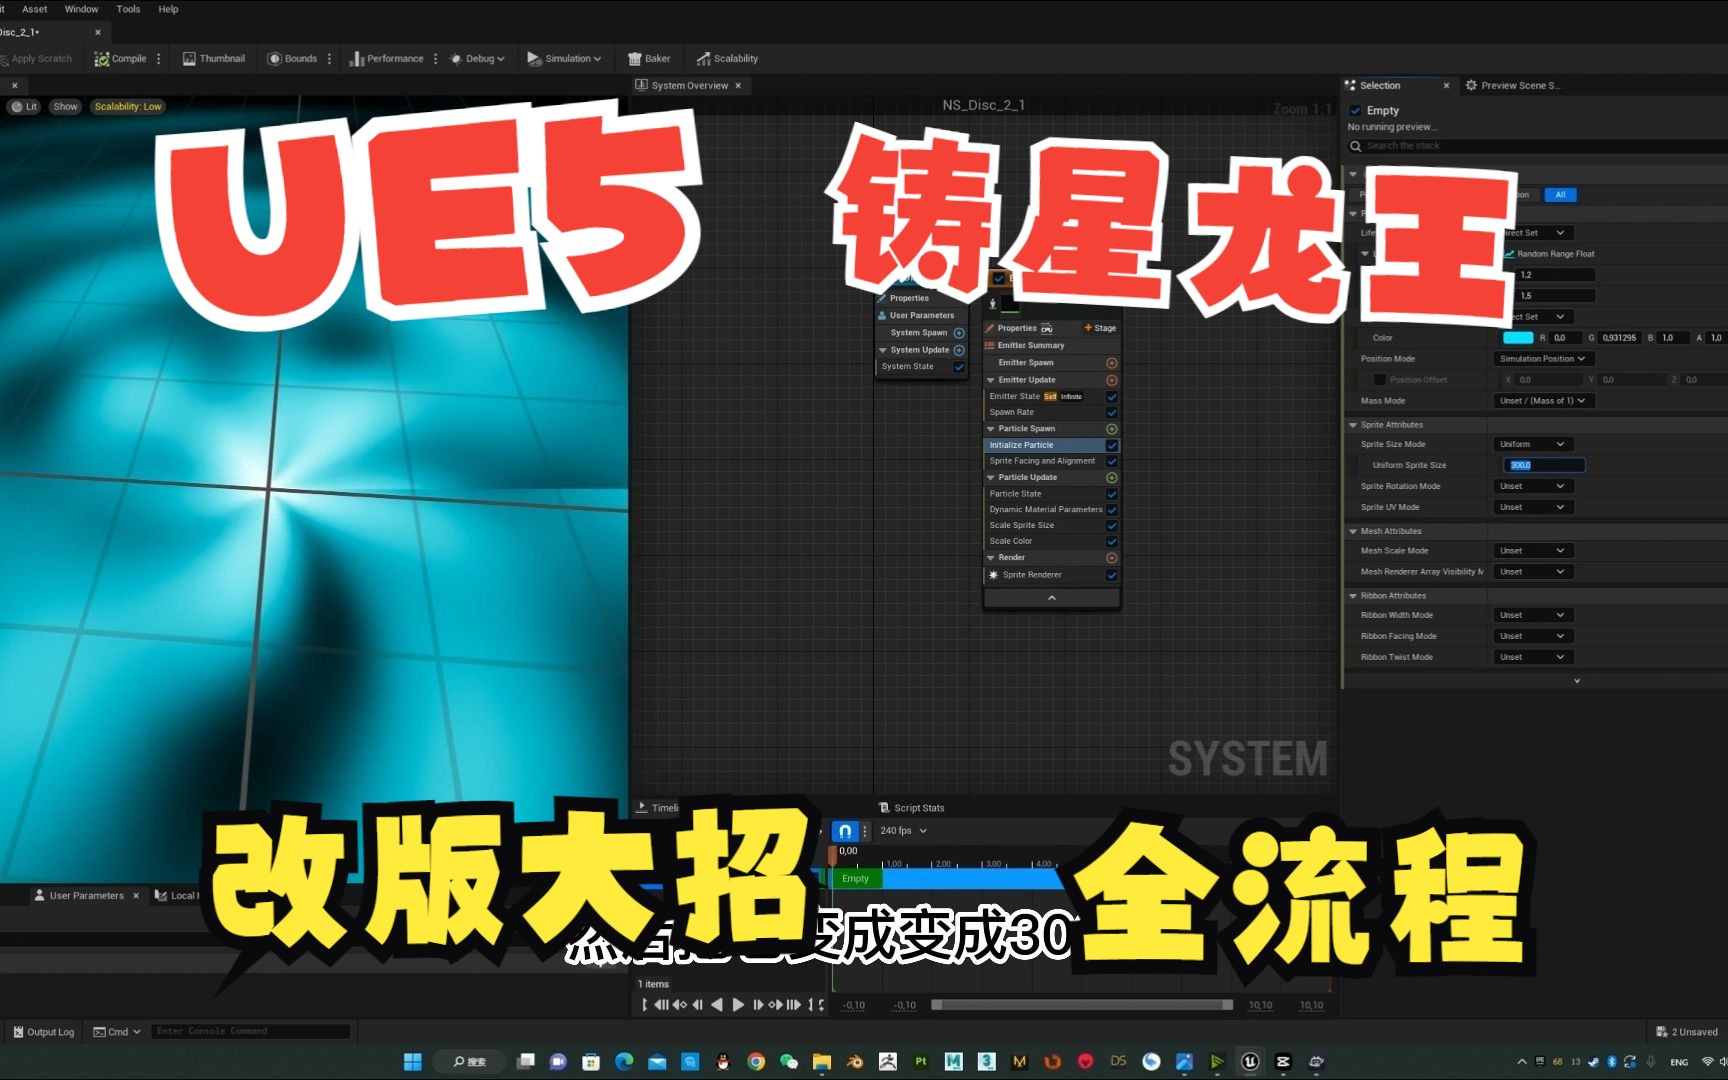Click the Scalability: Low button

tap(128, 107)
